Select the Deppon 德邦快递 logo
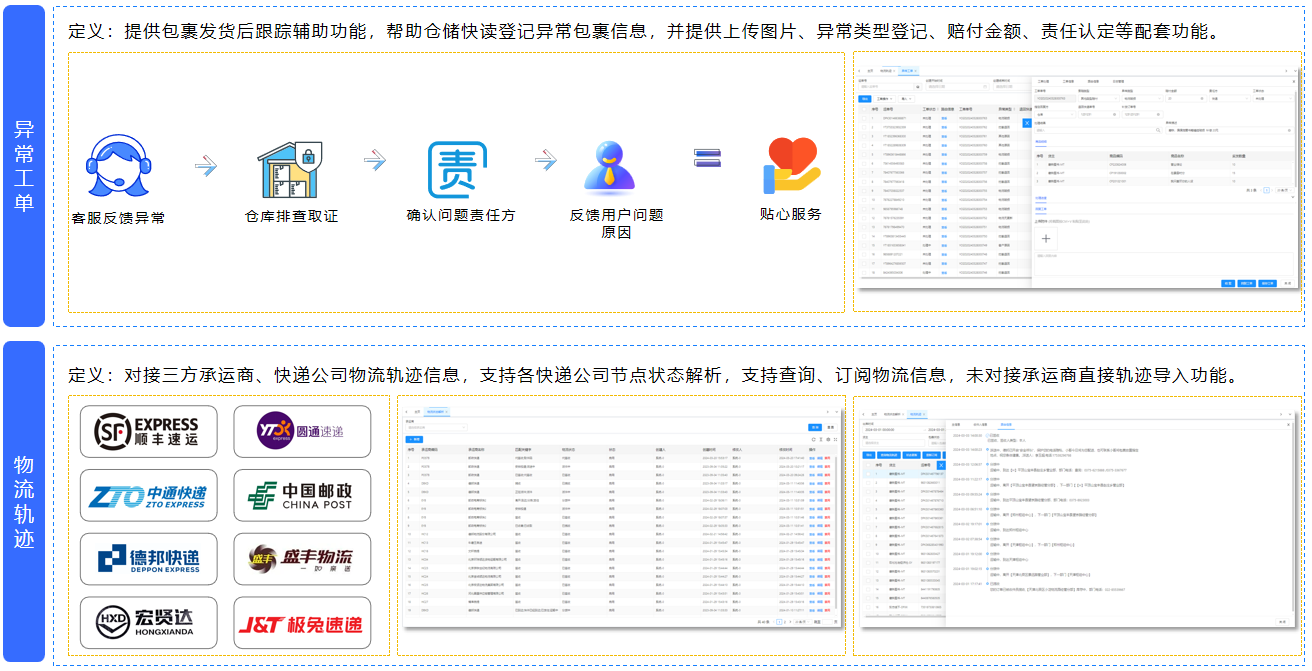 pos(148,560)
